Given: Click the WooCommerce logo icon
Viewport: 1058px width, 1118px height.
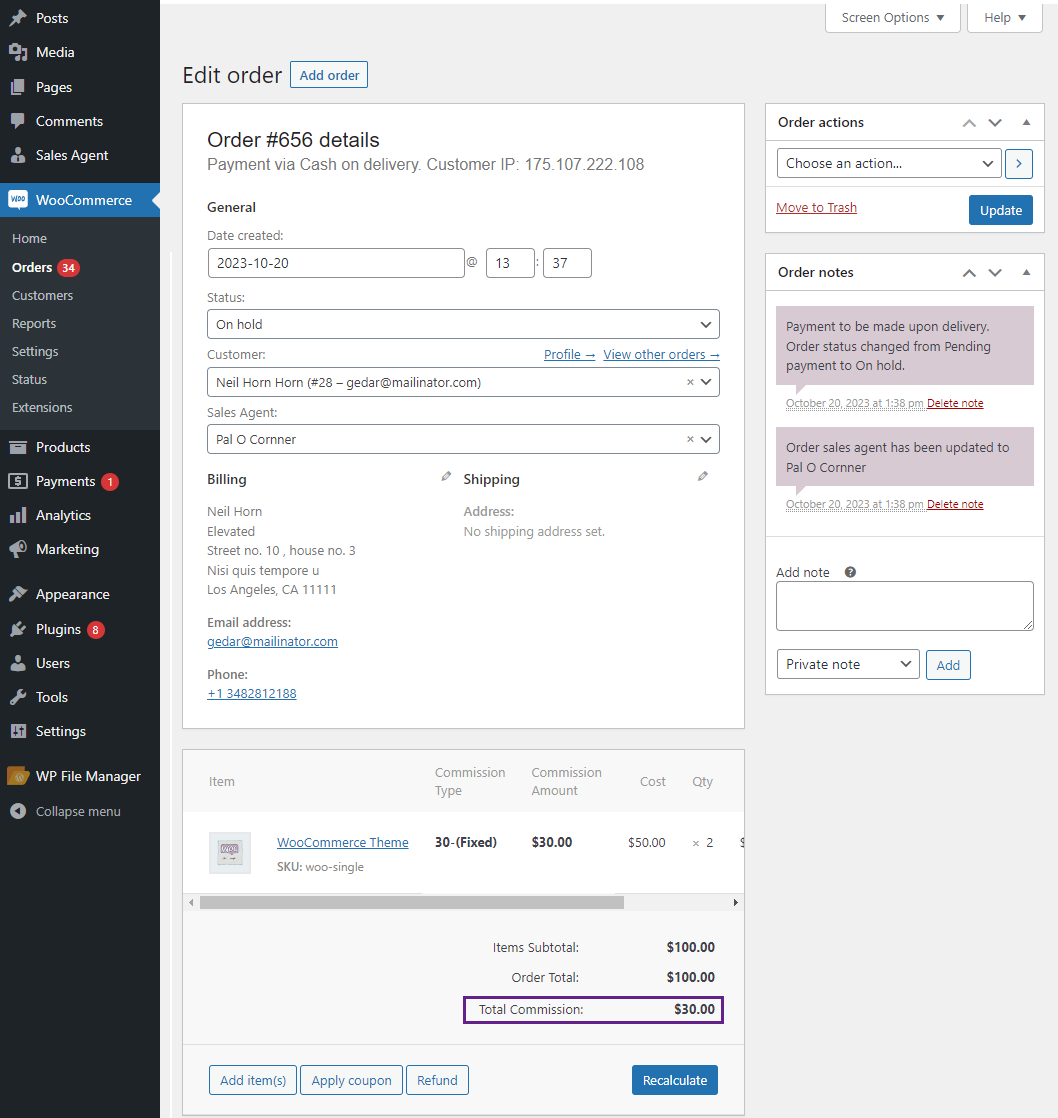Looking at the screenshot, I should pos(18,200).
